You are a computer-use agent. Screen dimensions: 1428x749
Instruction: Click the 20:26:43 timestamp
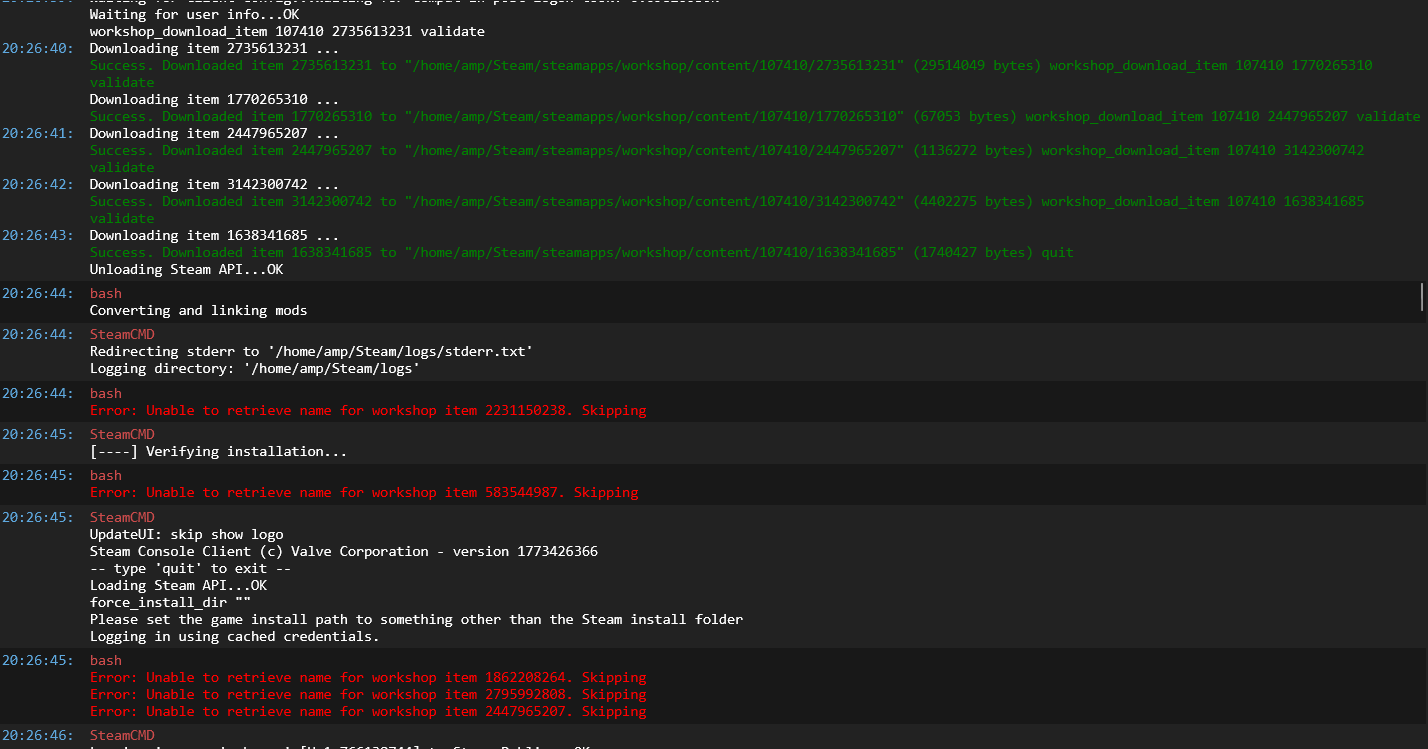[x=36, y=235]
